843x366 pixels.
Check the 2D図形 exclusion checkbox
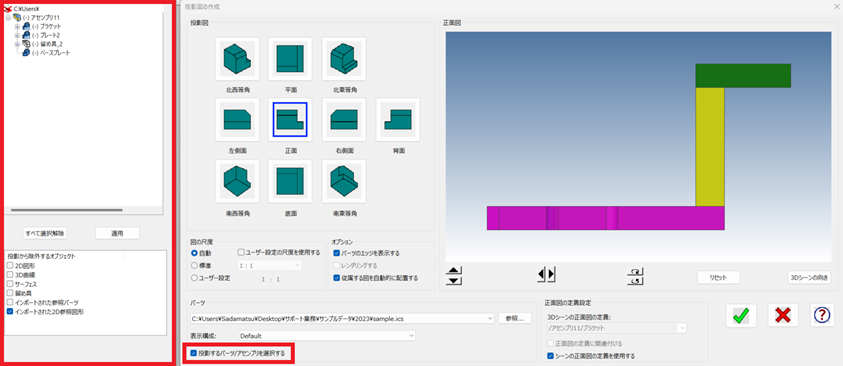10,265
